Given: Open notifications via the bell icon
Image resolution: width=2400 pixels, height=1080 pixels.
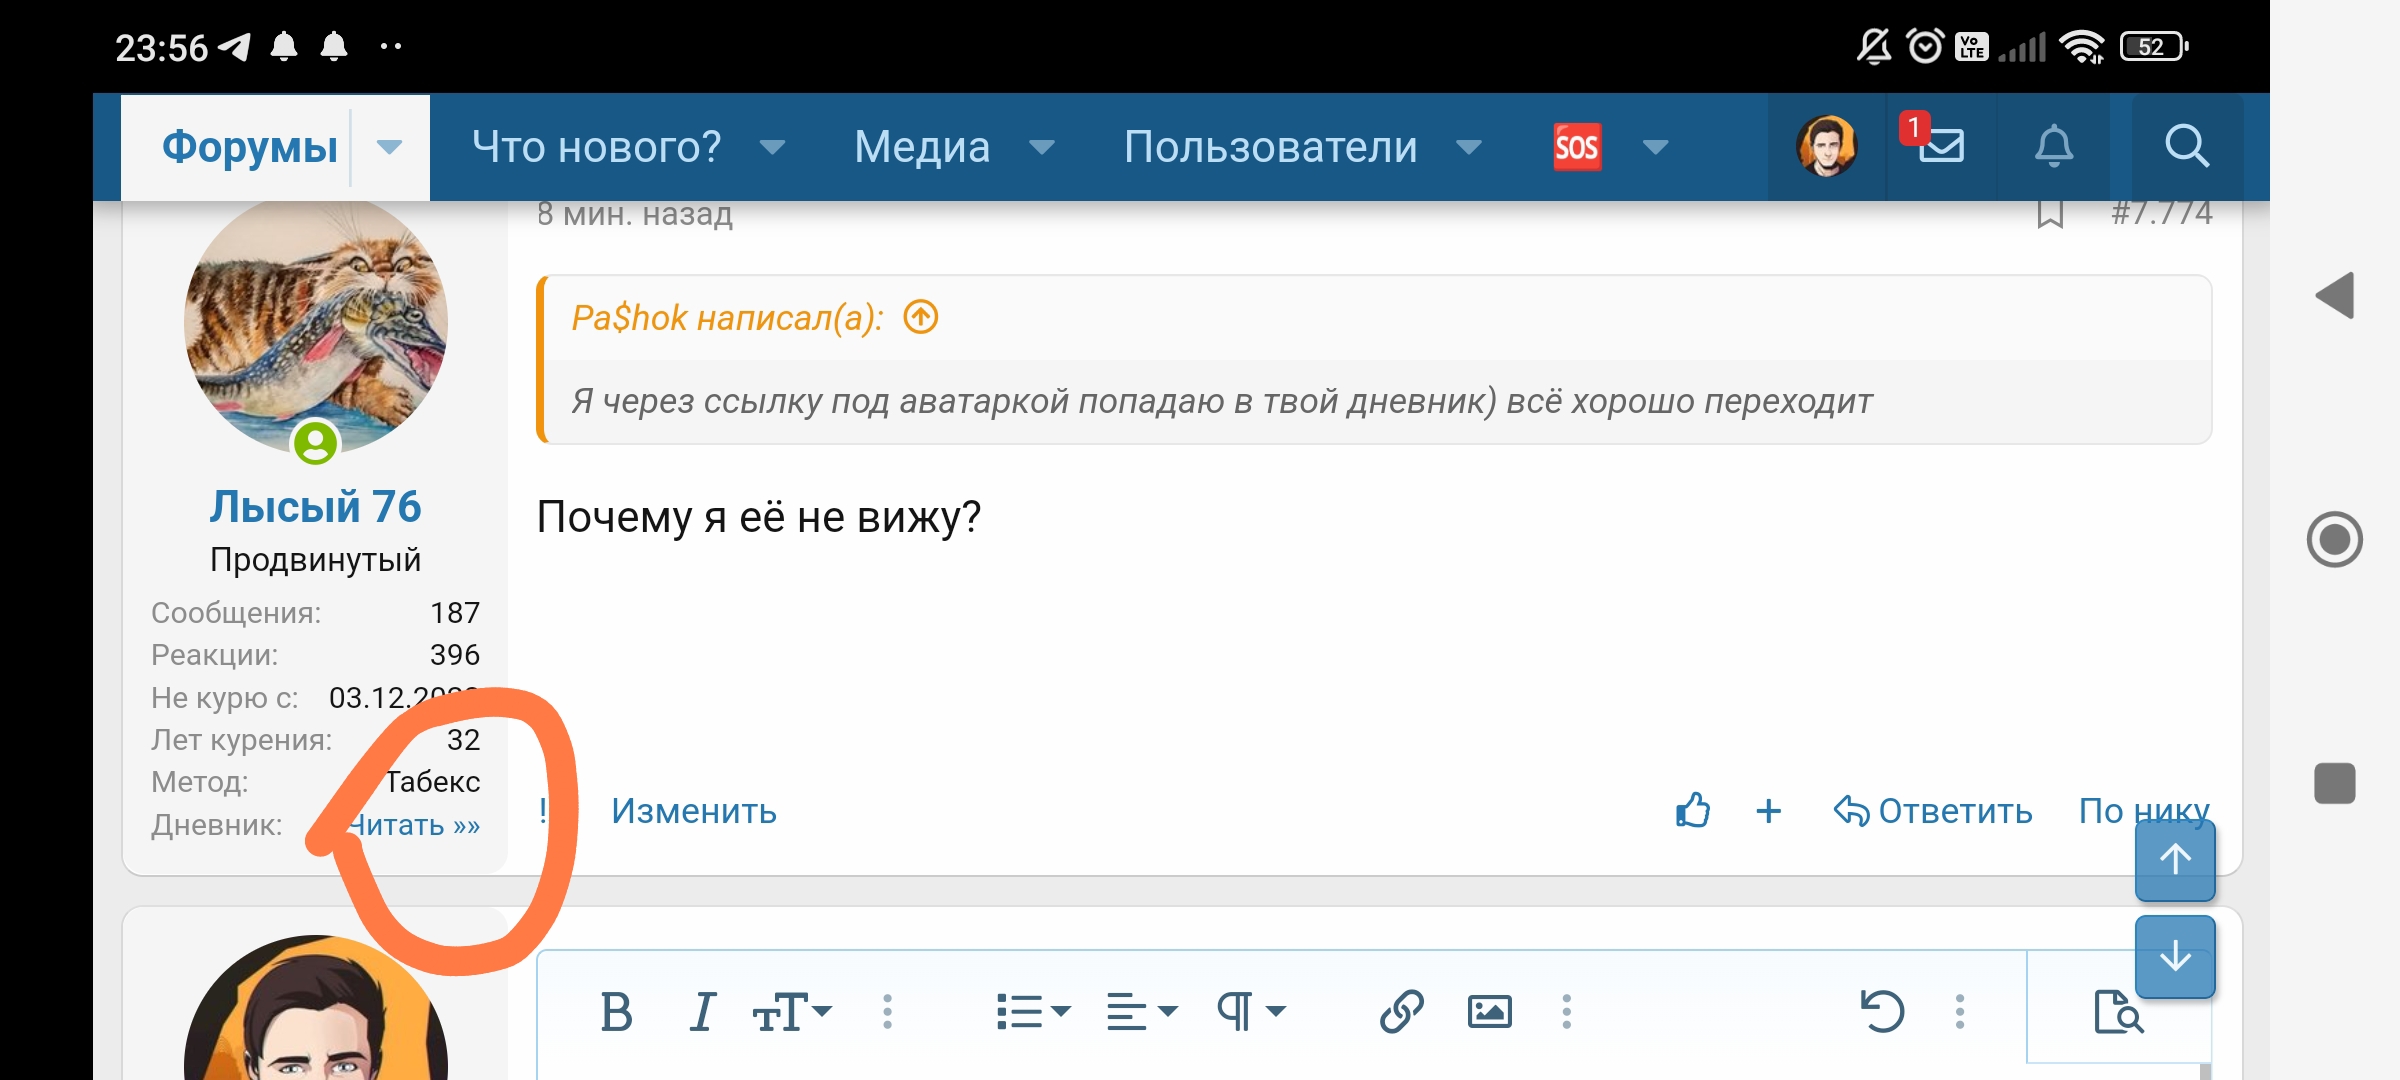Looking at the screenshot, I should tap(2055, 146).
